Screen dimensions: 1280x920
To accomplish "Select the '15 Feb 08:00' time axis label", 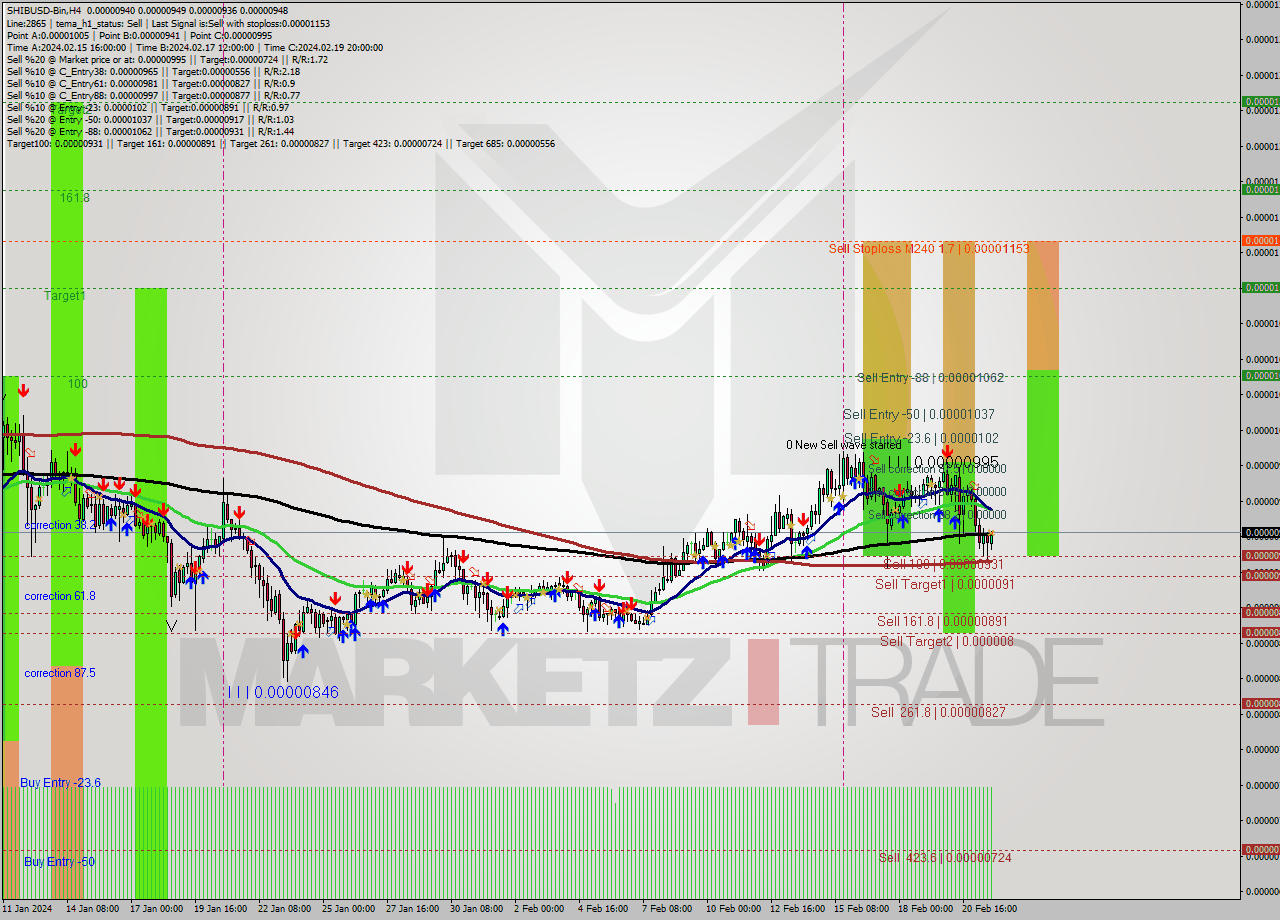I will coord(860,909).
